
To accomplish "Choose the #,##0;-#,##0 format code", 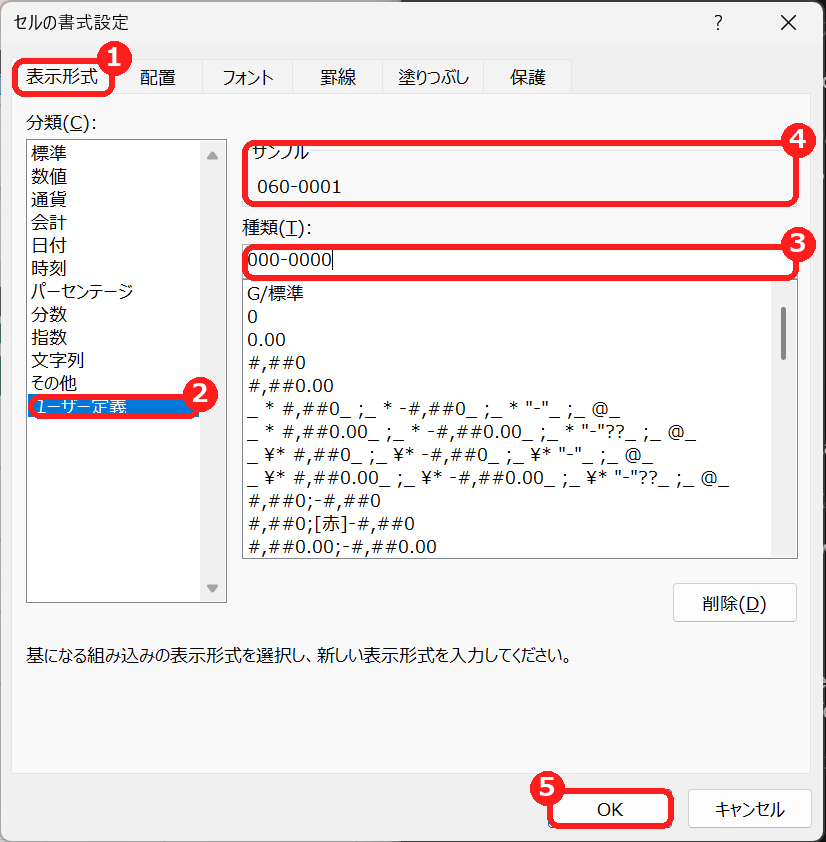I will pos(507,500).
